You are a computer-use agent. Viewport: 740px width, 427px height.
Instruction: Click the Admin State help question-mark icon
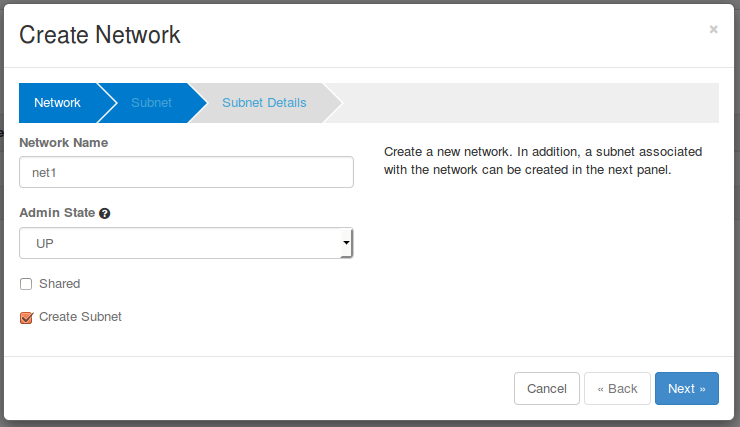(104, 214)
